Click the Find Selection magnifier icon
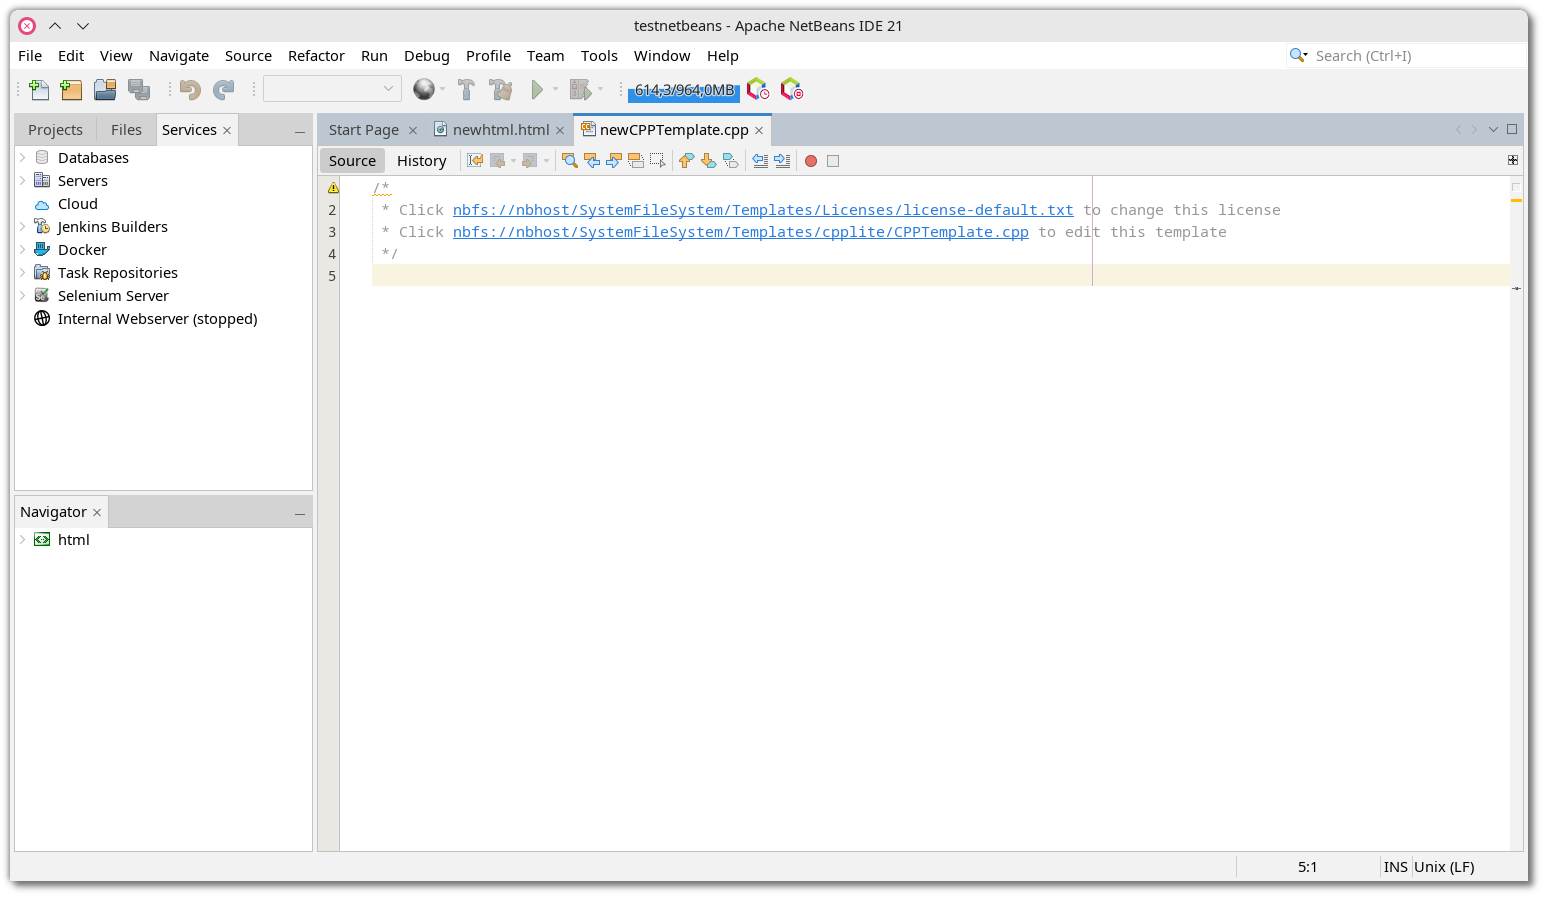 pos(570,161)
